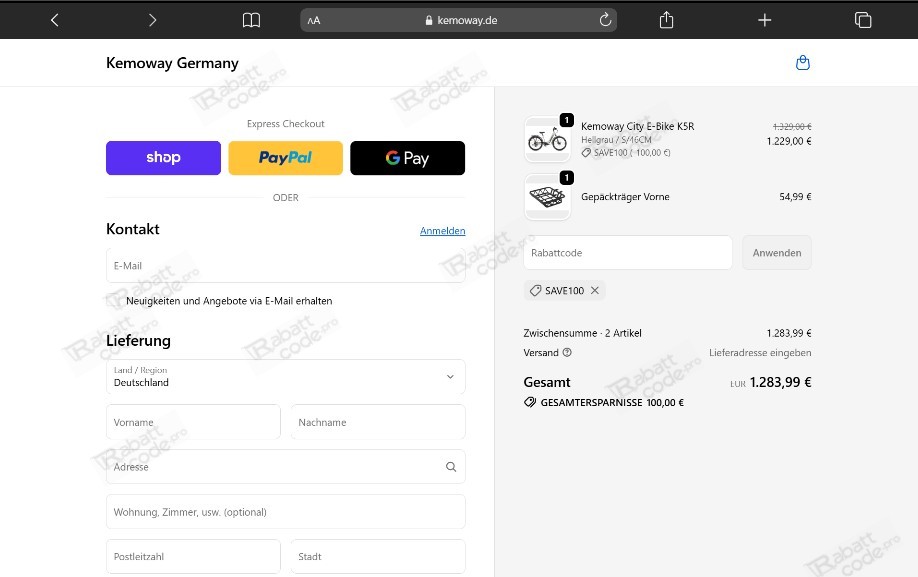Focus the Stadt field
918x577 pixels.
[x=378, y=557]
